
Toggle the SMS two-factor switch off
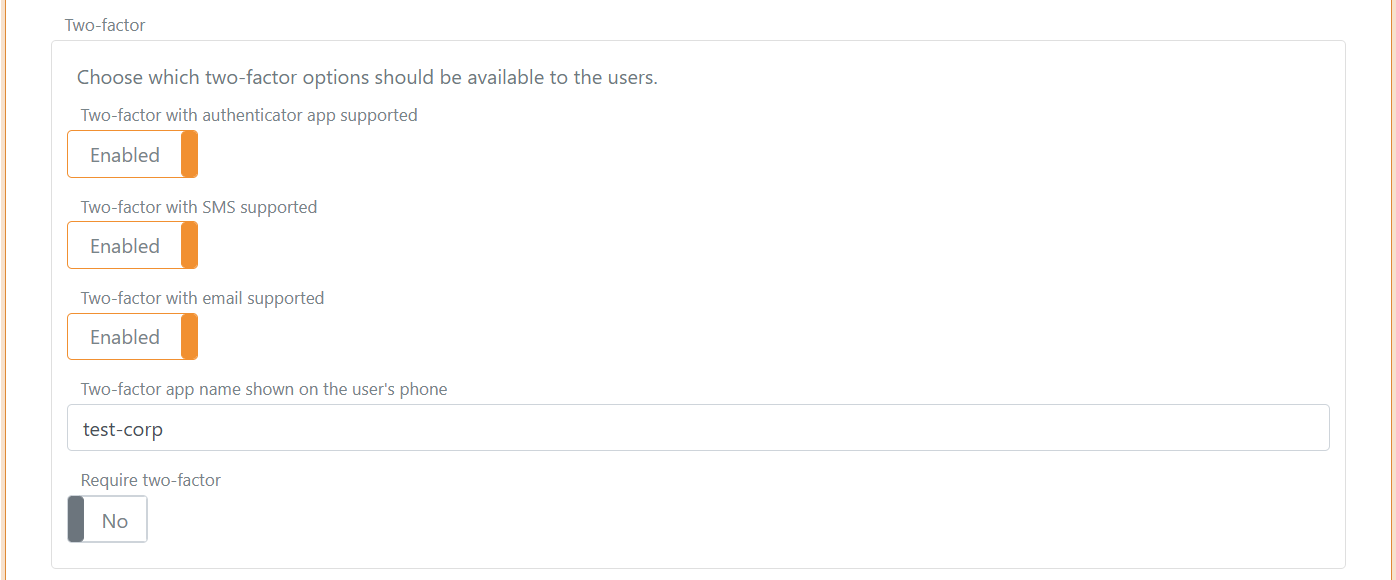click(x=132, y=245)
